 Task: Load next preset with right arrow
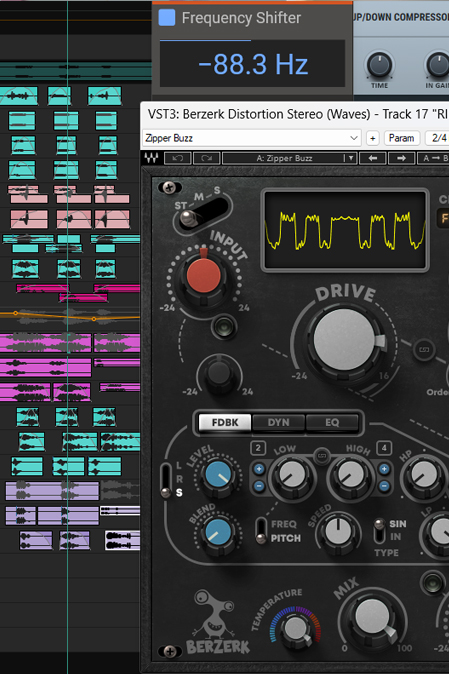401,158
